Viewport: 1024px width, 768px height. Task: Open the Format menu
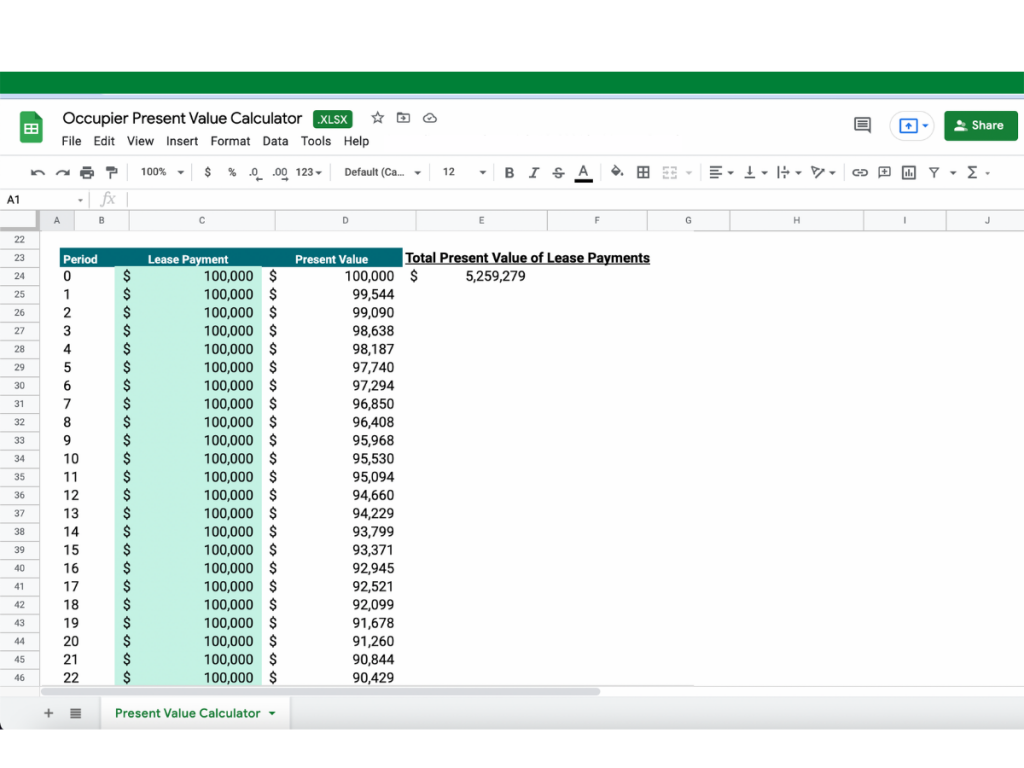point(230,141)
